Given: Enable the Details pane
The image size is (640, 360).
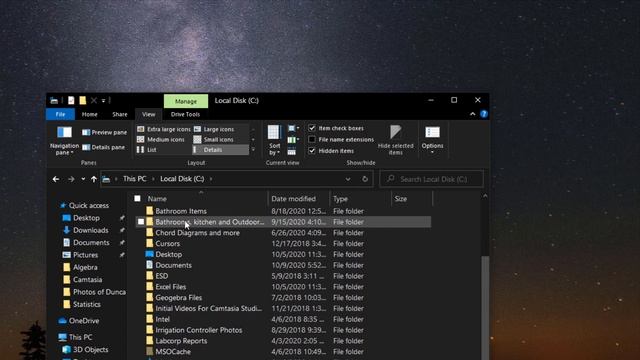Looking at the screenshot, I should (x=104, y=147).
